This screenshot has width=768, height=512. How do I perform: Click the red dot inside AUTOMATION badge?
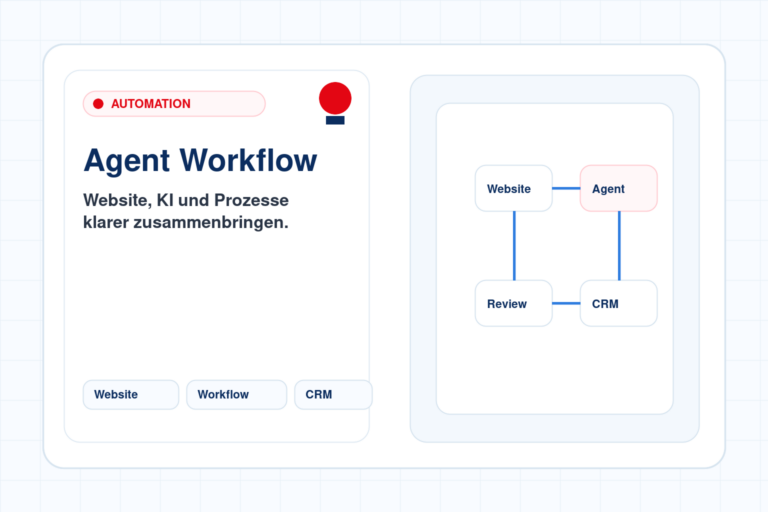(98, 104)
